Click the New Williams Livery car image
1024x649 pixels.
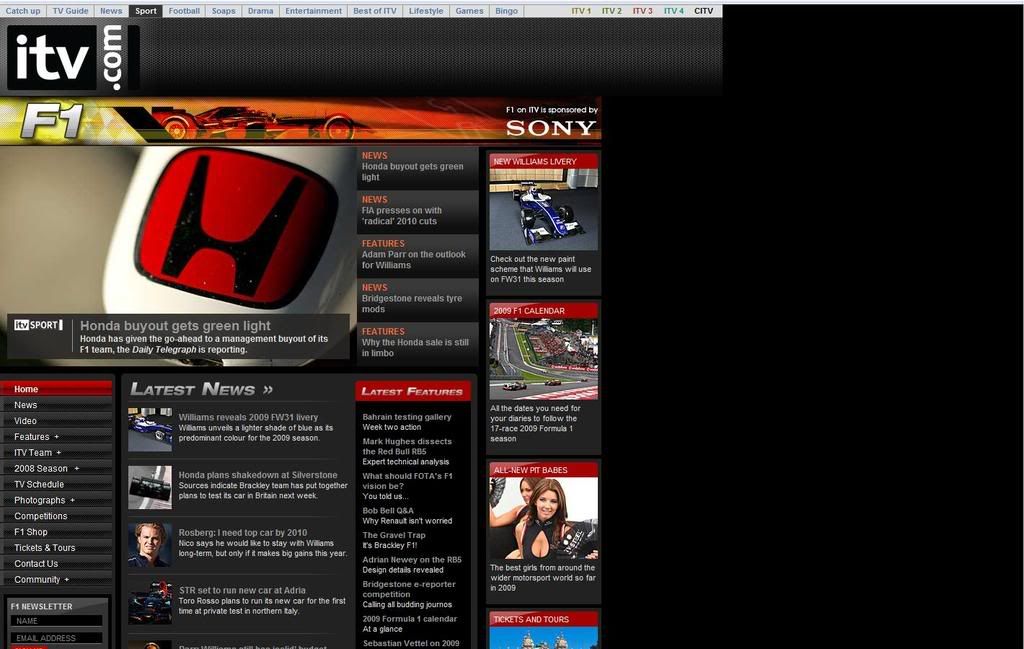pyautogui.click(x=543, y=209)
